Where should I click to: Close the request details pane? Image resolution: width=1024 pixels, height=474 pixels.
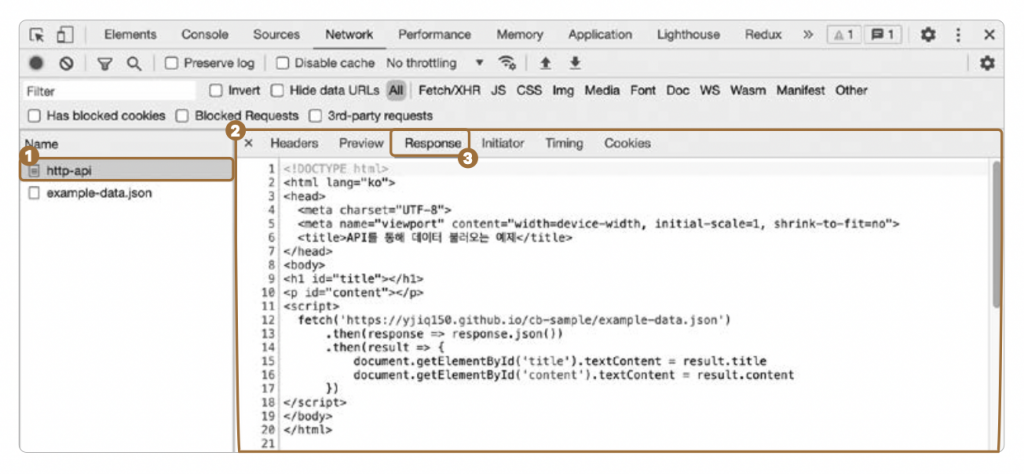tap(249, 143)
